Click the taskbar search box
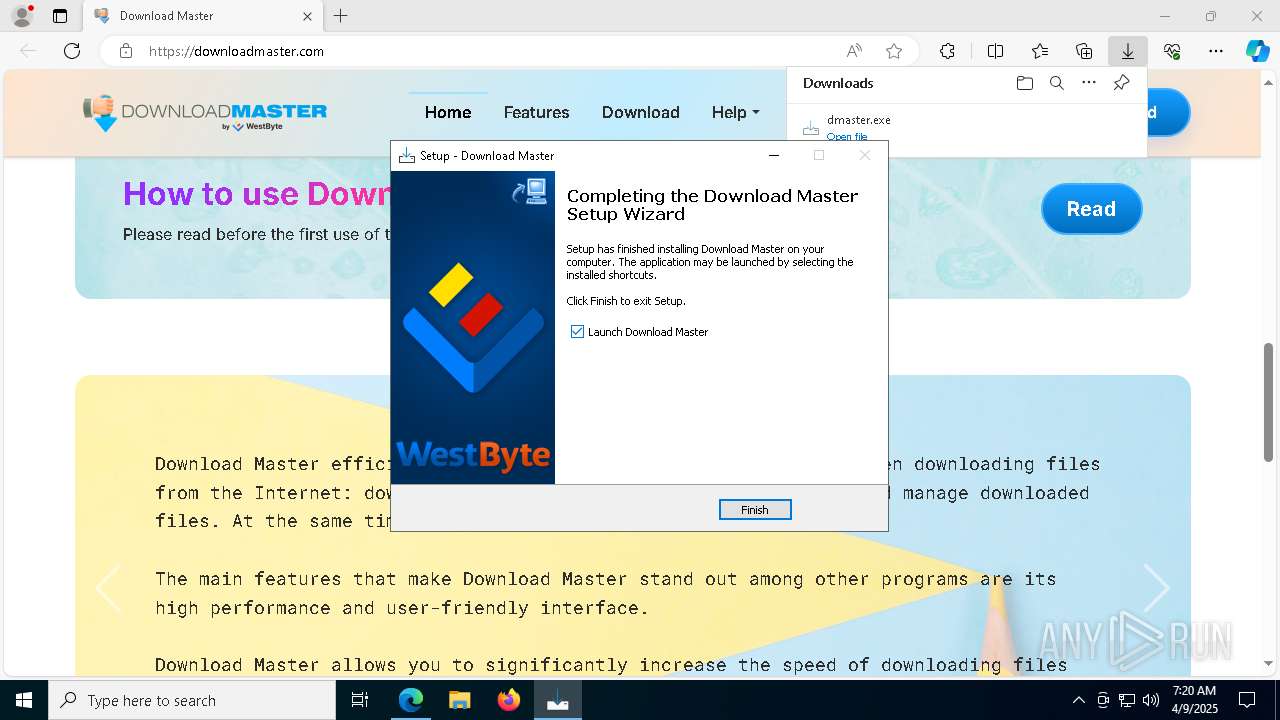1280x720 pixels. tap(192, 700)
